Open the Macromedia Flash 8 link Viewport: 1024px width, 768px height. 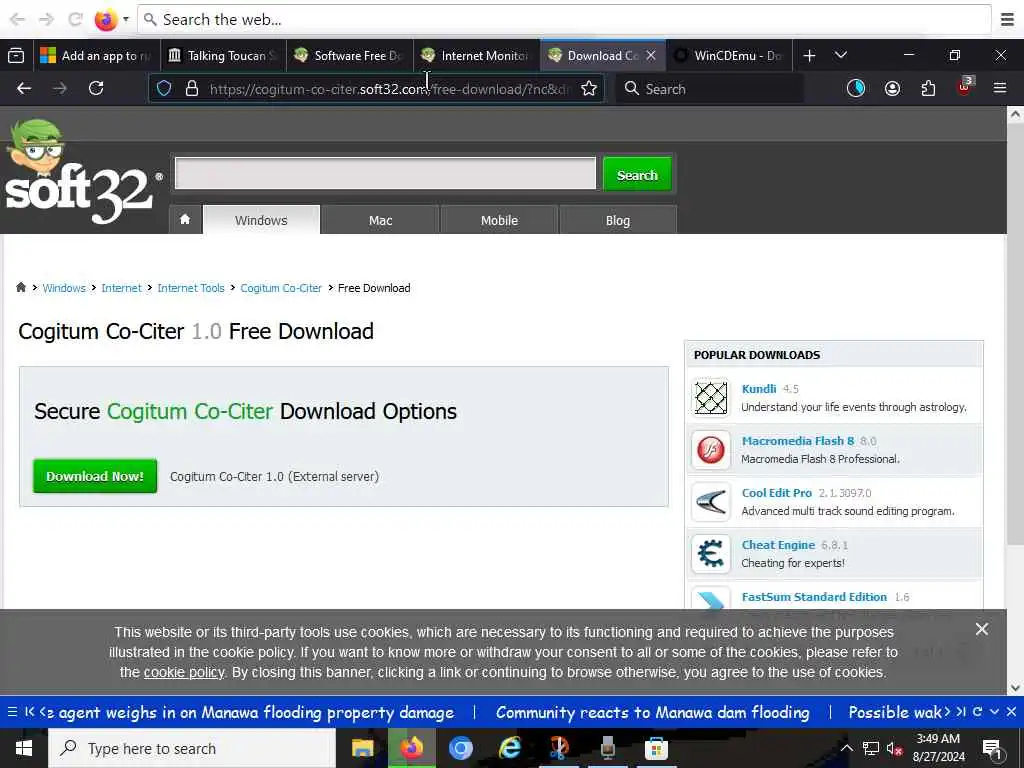click(797, 441)
